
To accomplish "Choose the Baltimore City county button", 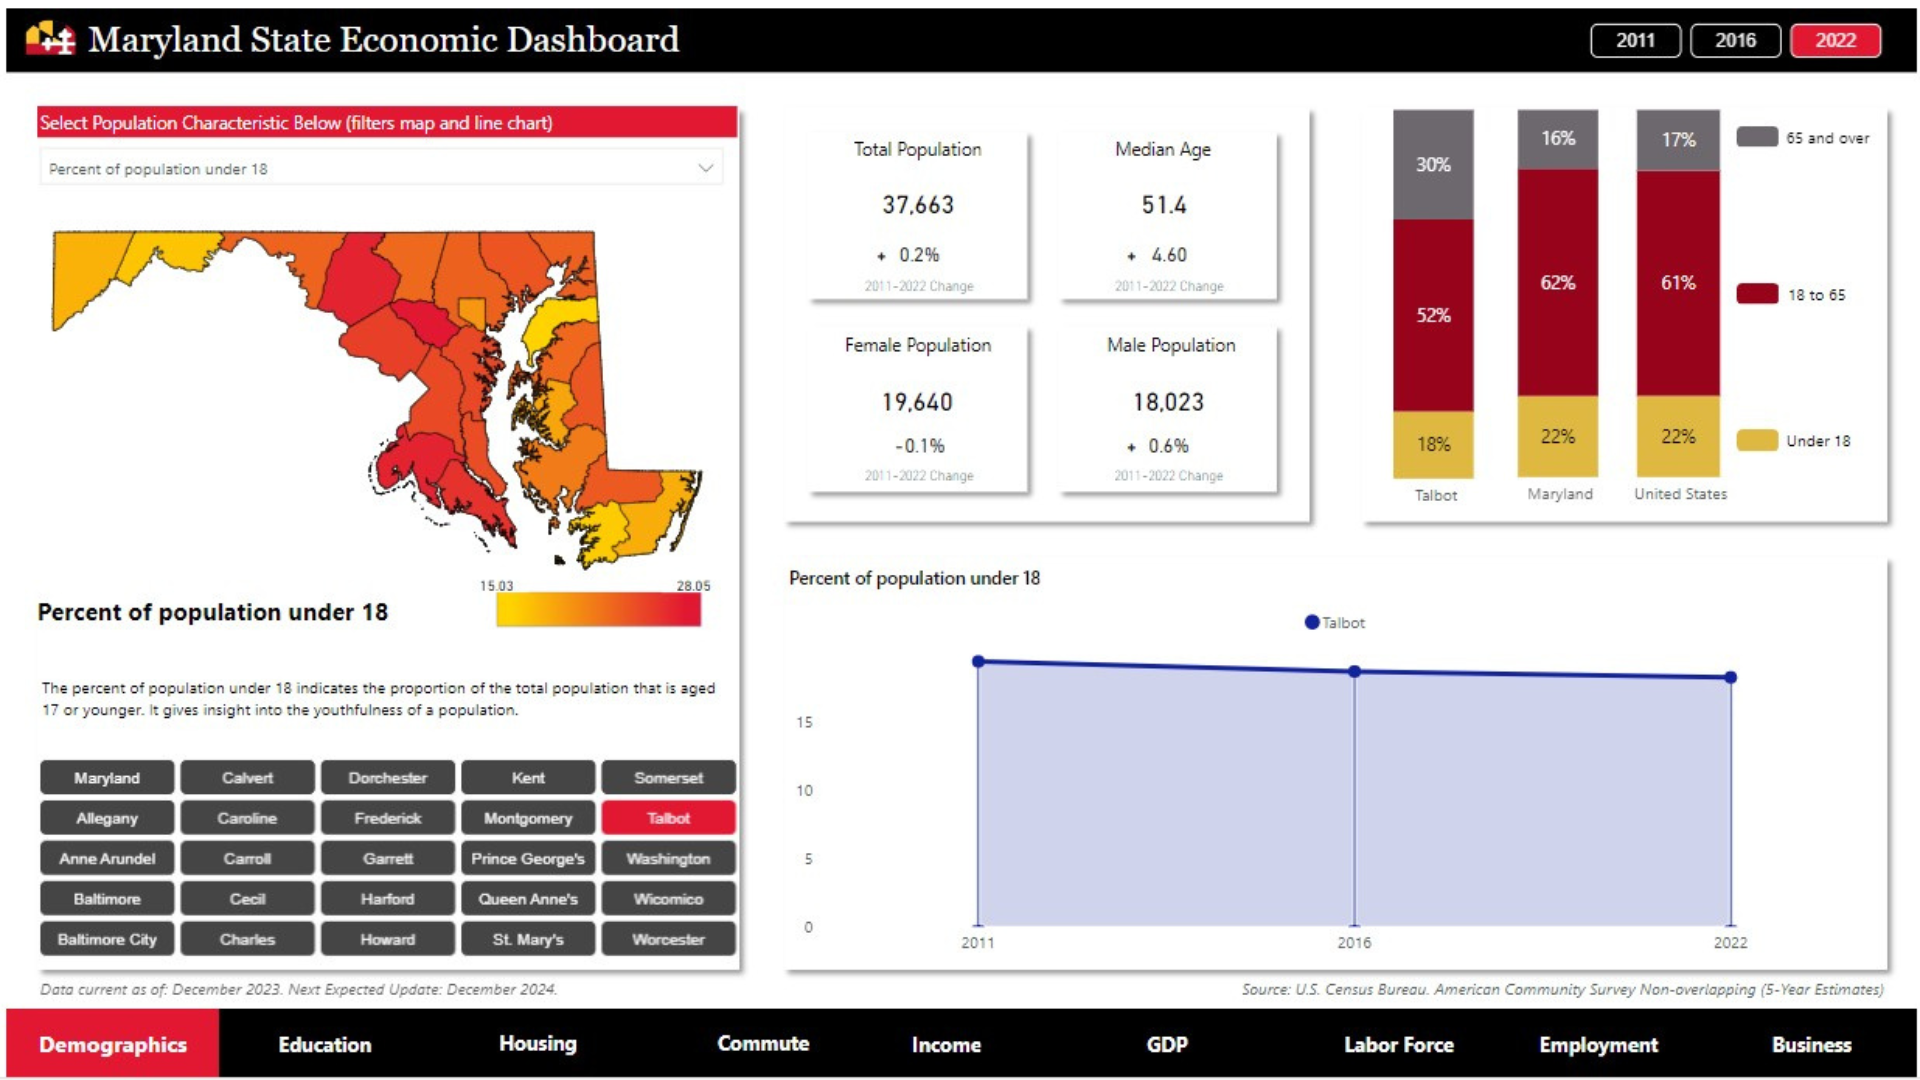I will click(x=107, y=939).
